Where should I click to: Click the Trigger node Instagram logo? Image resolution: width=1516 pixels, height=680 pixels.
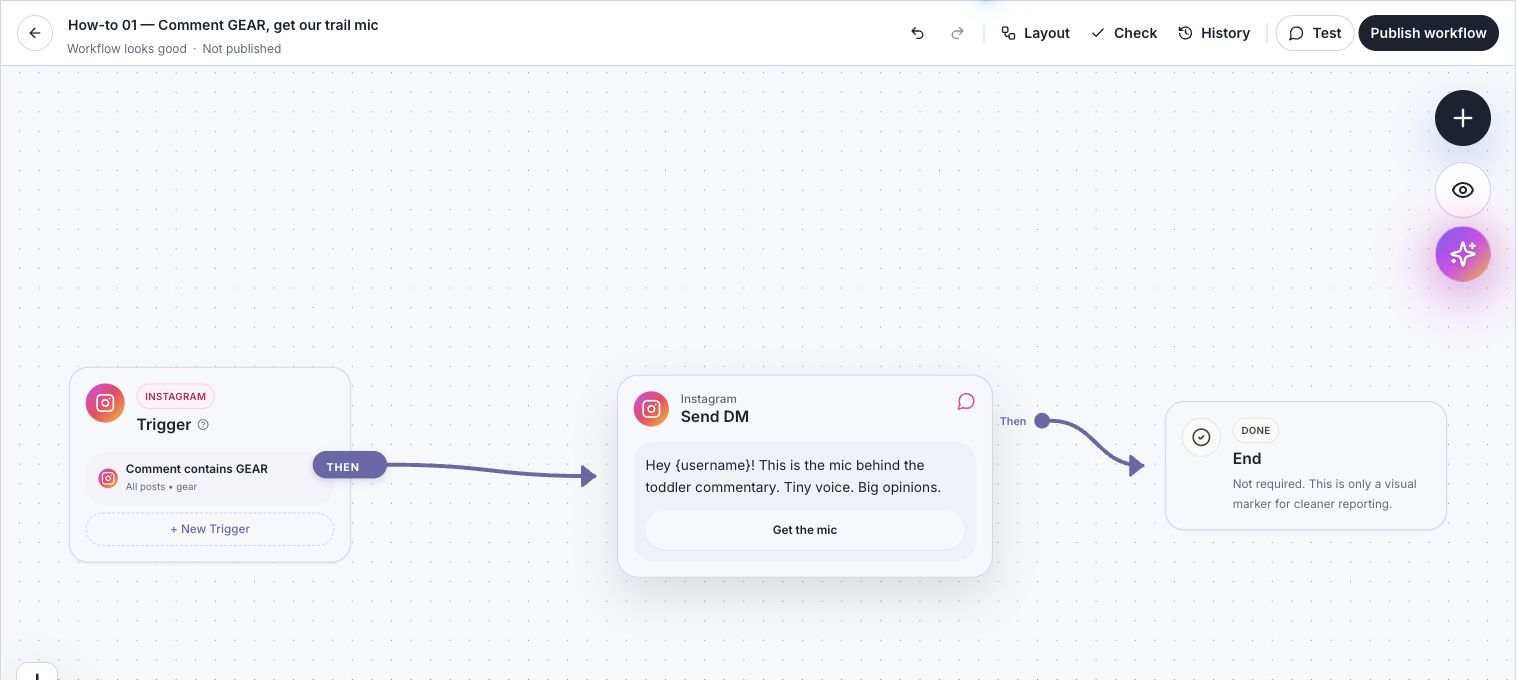105,403
